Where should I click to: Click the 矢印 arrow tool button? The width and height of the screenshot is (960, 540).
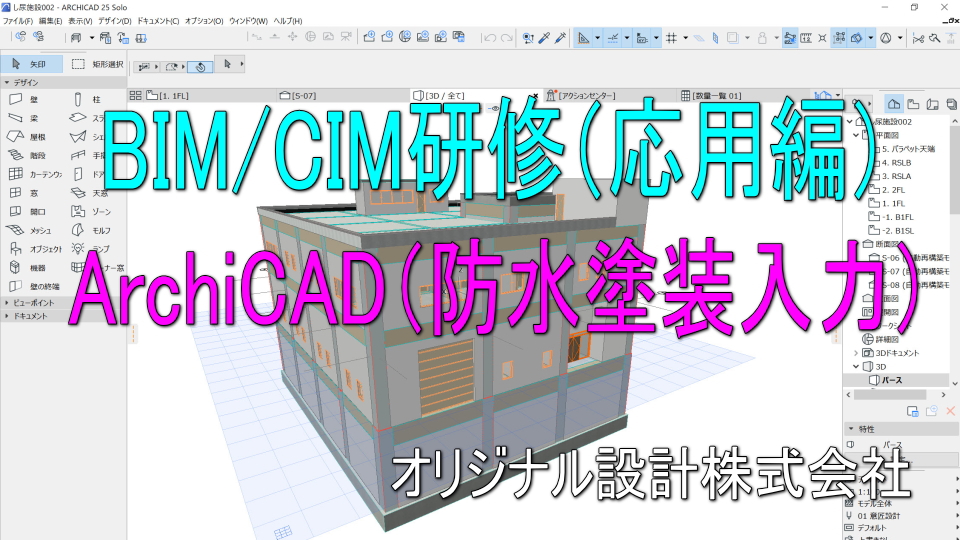point(32,64)
